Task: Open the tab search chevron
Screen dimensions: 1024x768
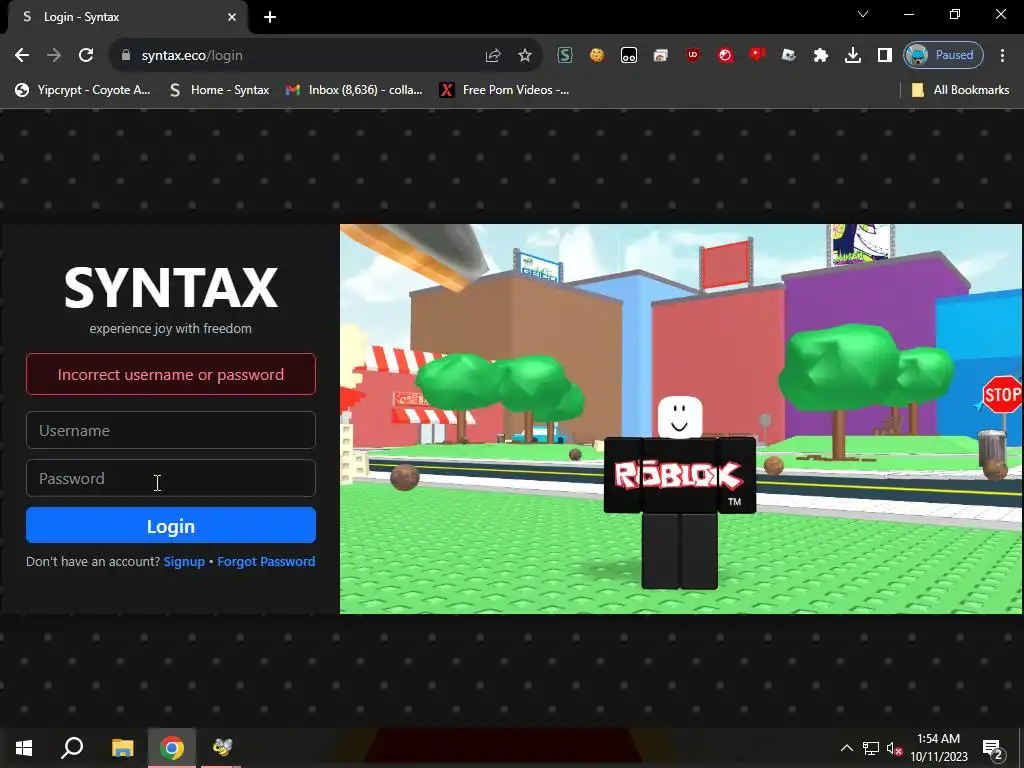Action: pyautogui.click(x=863, y=14)
